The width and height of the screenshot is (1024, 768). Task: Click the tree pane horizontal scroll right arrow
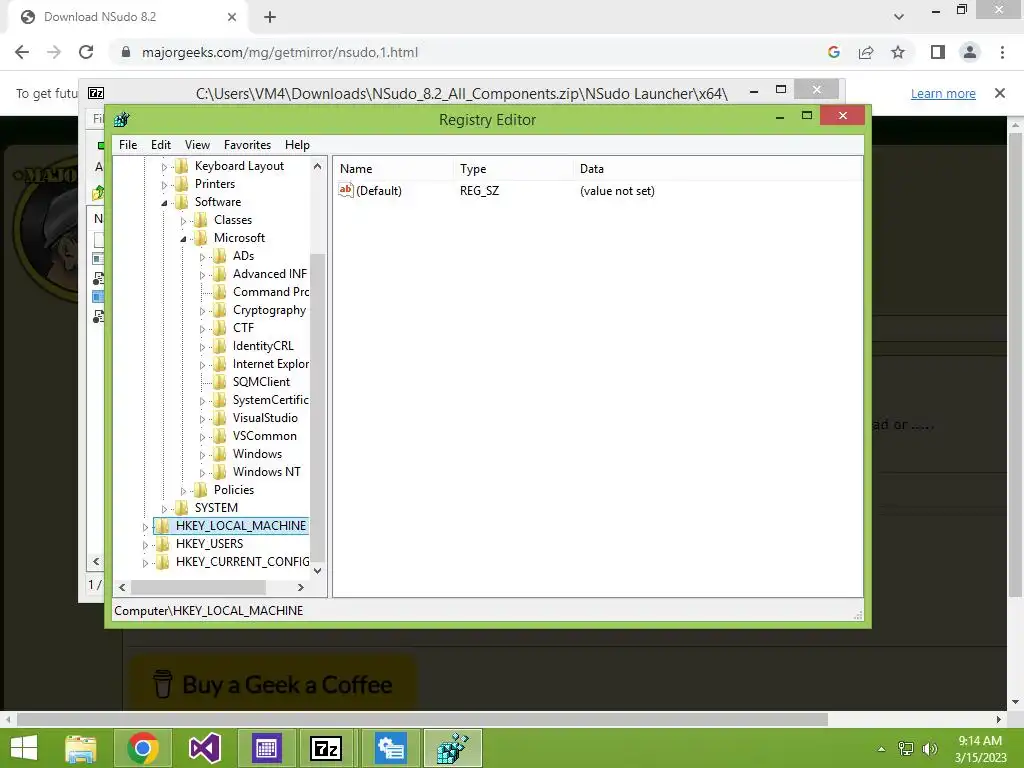pos(300,587)
